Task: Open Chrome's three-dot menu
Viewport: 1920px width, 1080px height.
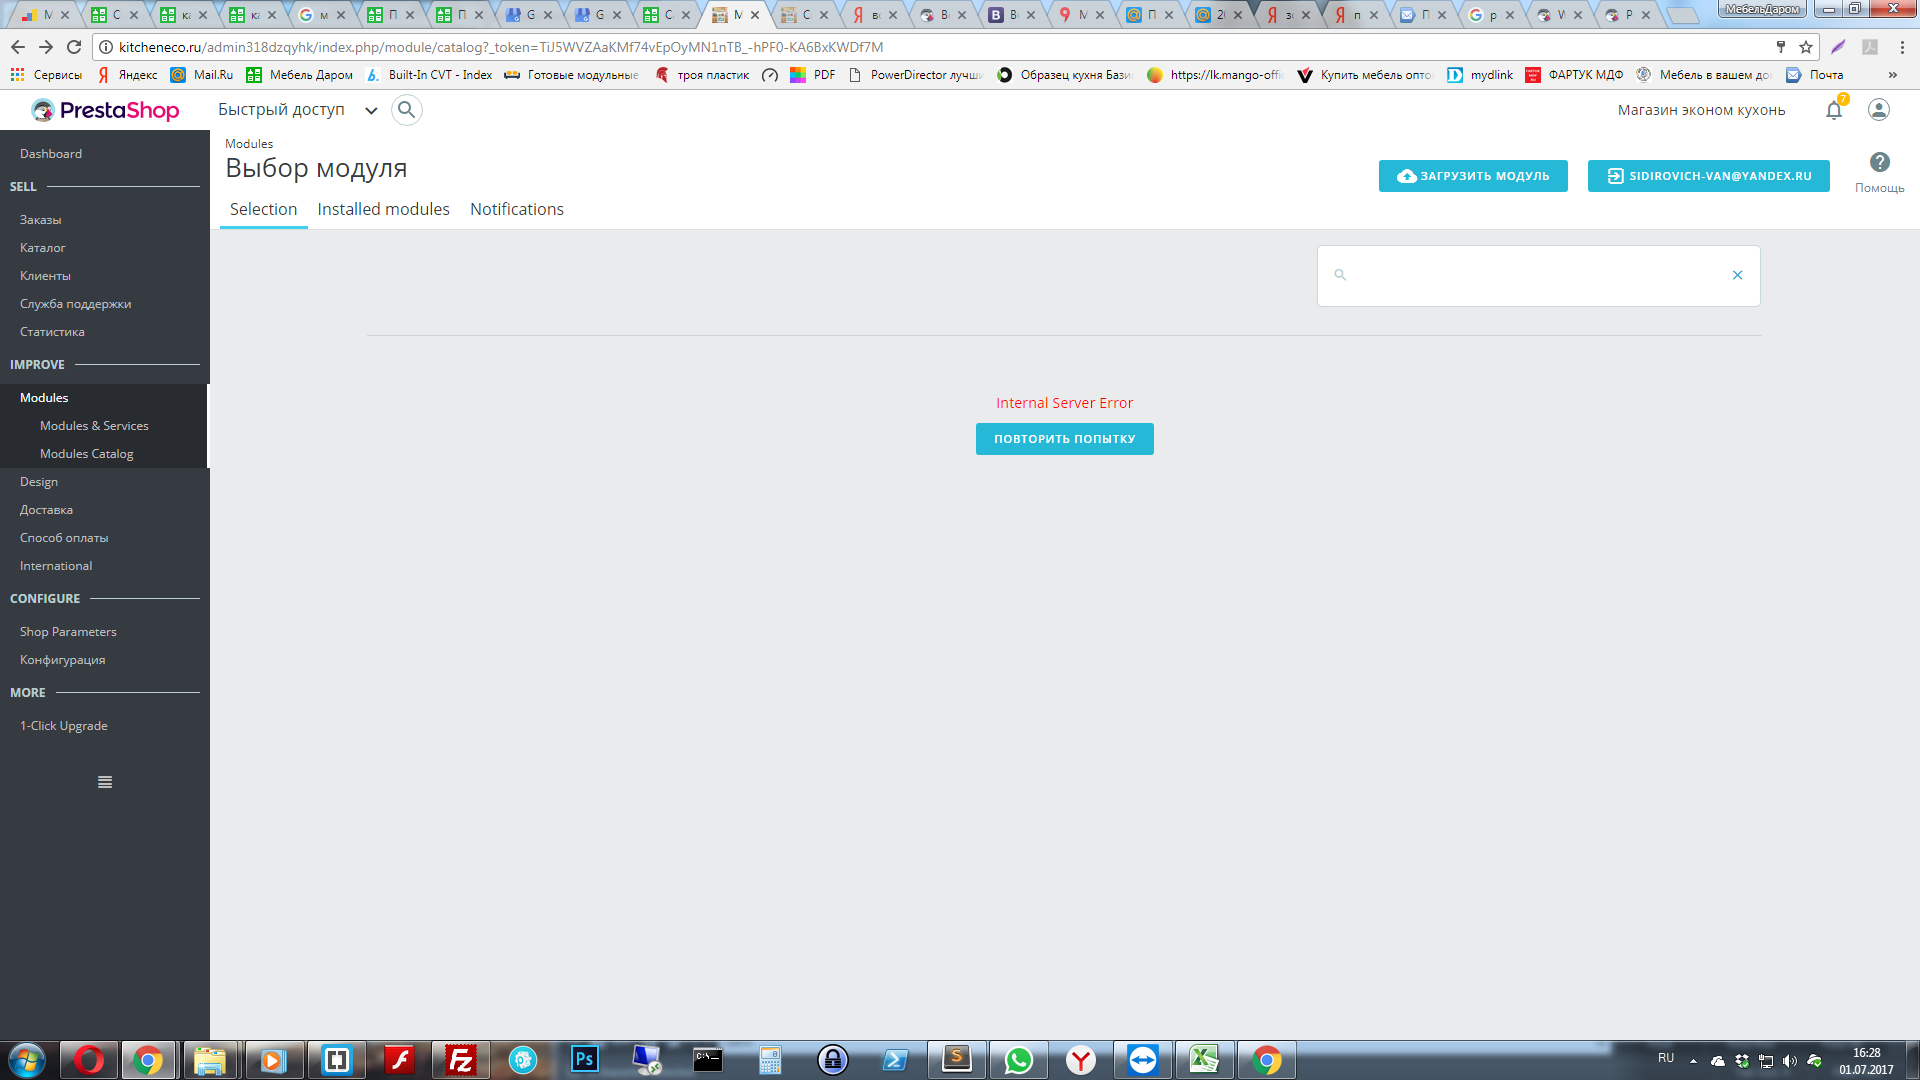Action: [1902, 47]
